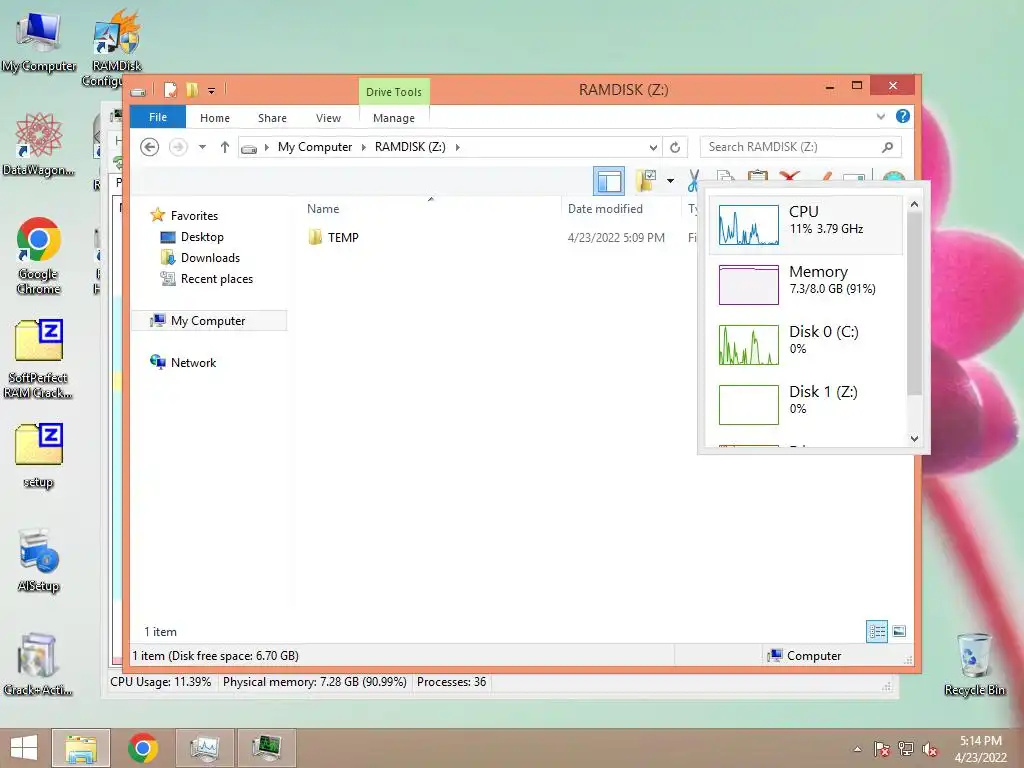Switch to the Share ribbon tab
This screenshot has width=1024, height=768.
(272, 118)
